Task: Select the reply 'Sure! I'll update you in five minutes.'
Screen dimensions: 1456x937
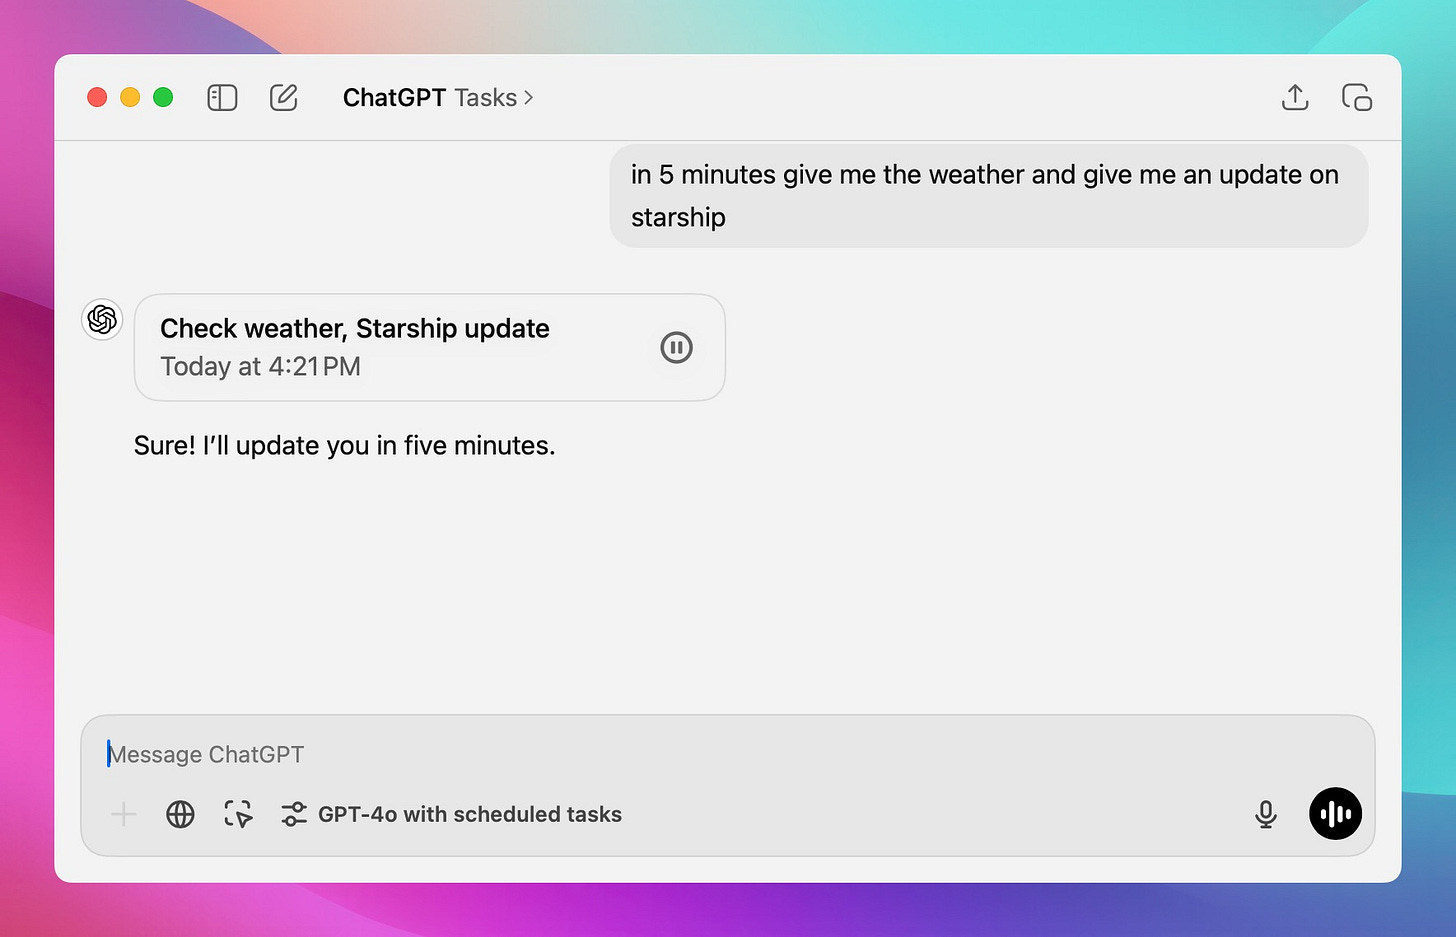Action: coord(345,445)
